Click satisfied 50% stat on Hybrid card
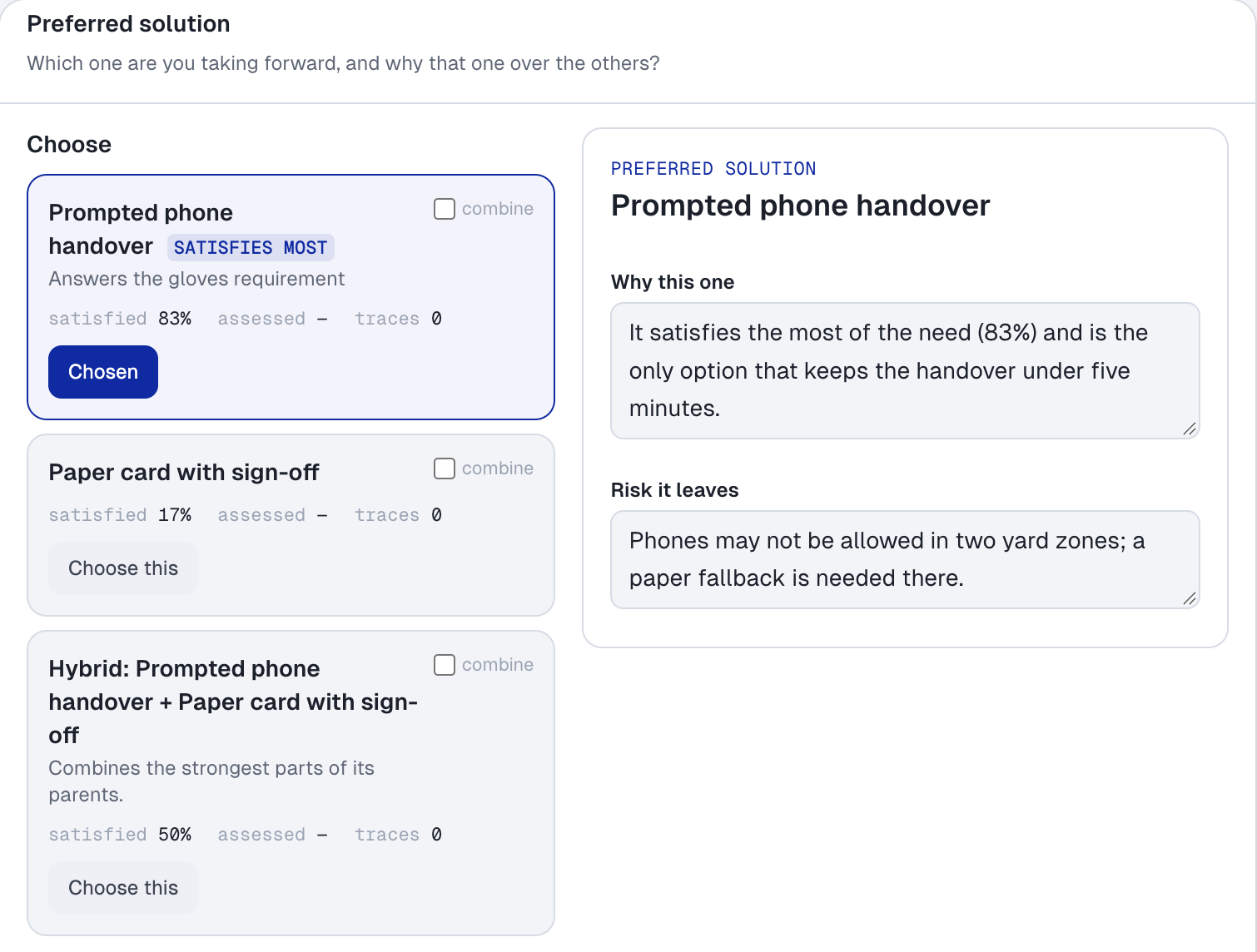 tap(120, 835)
